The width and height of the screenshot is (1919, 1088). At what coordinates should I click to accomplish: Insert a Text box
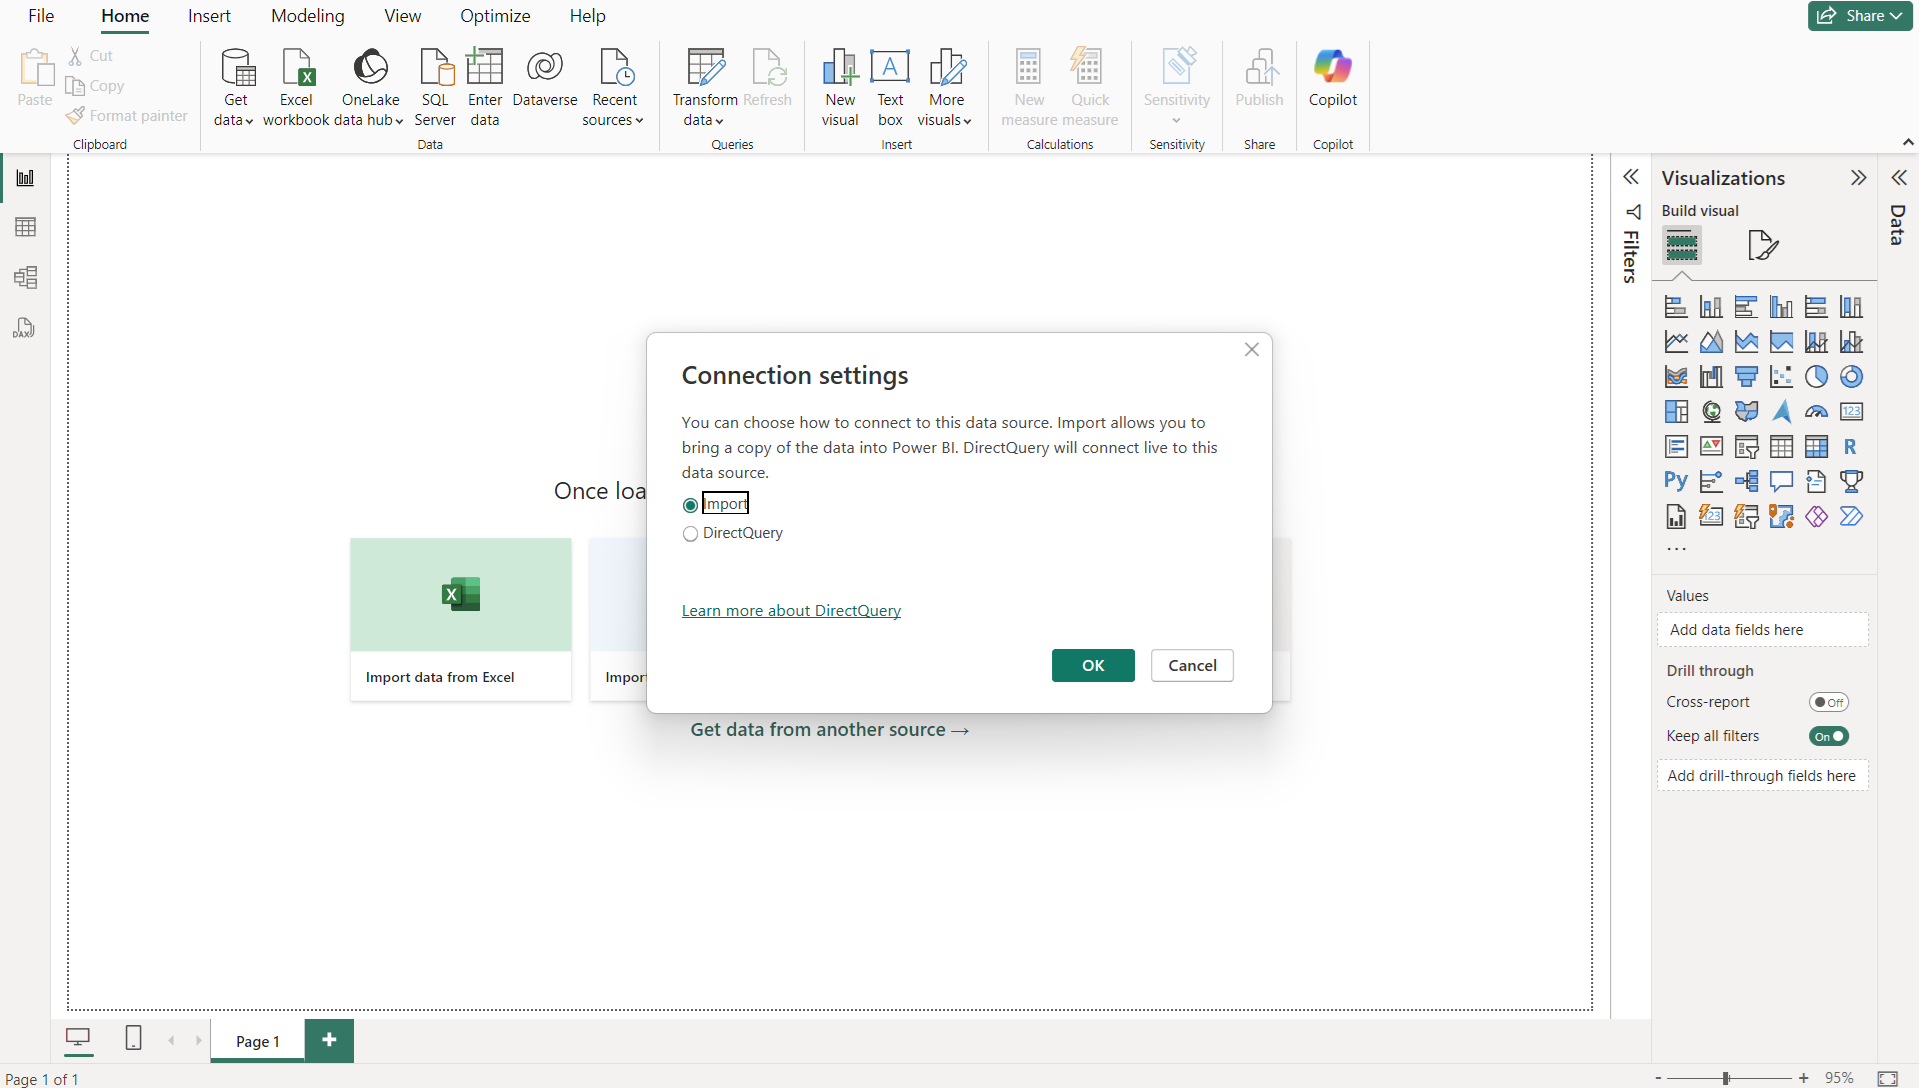tap(890, 88)
